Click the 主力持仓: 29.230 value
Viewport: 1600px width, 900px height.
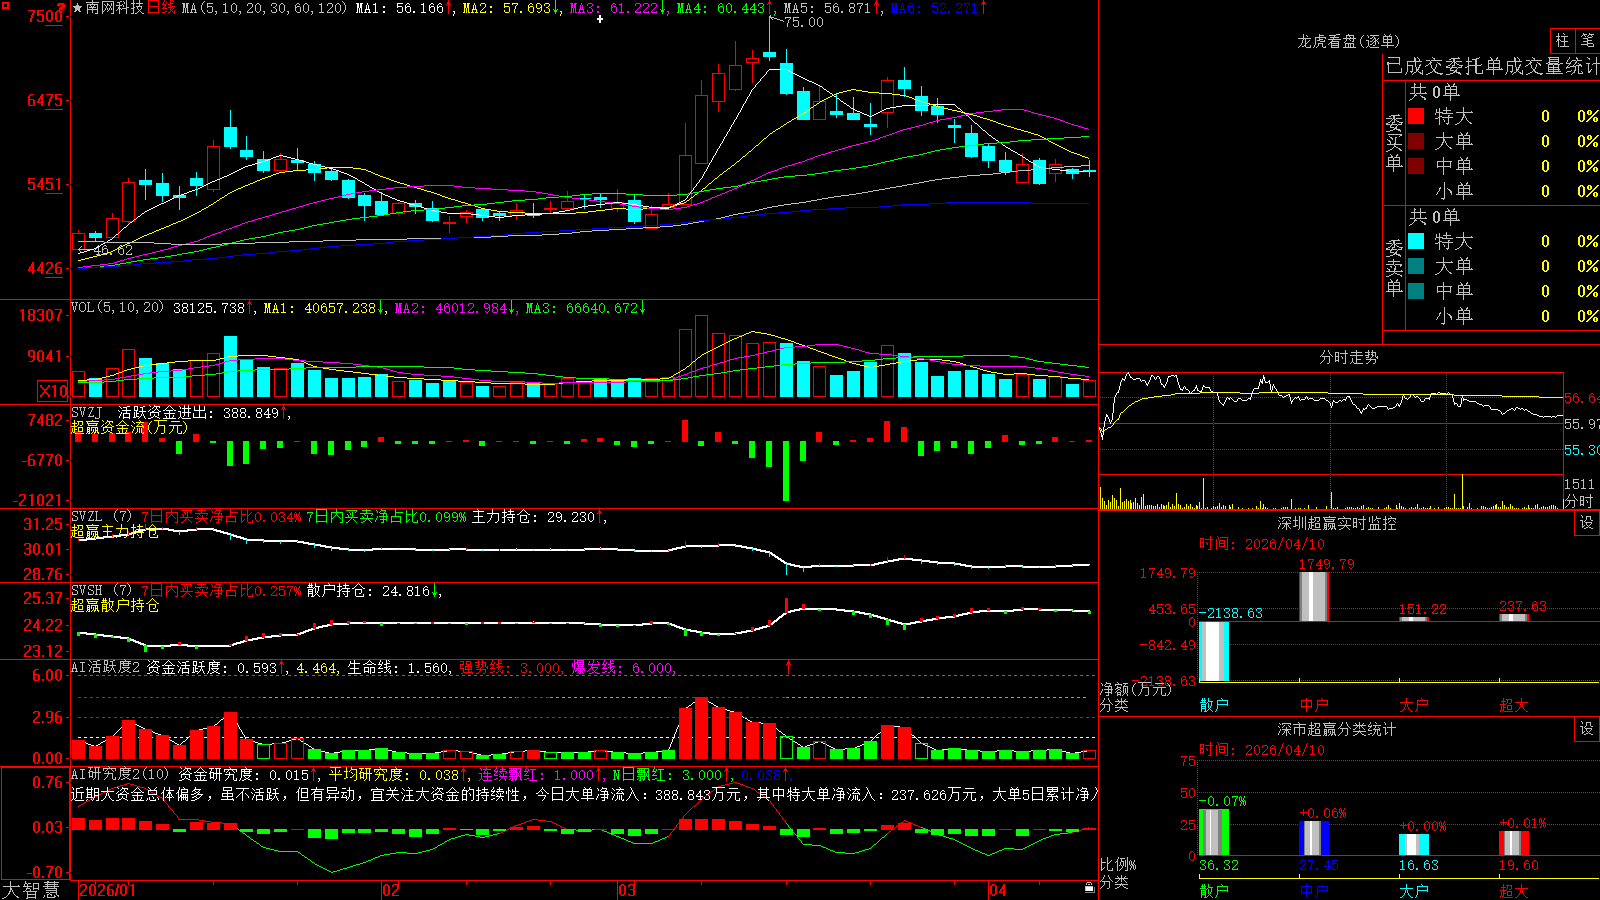(x=534, y=517)
